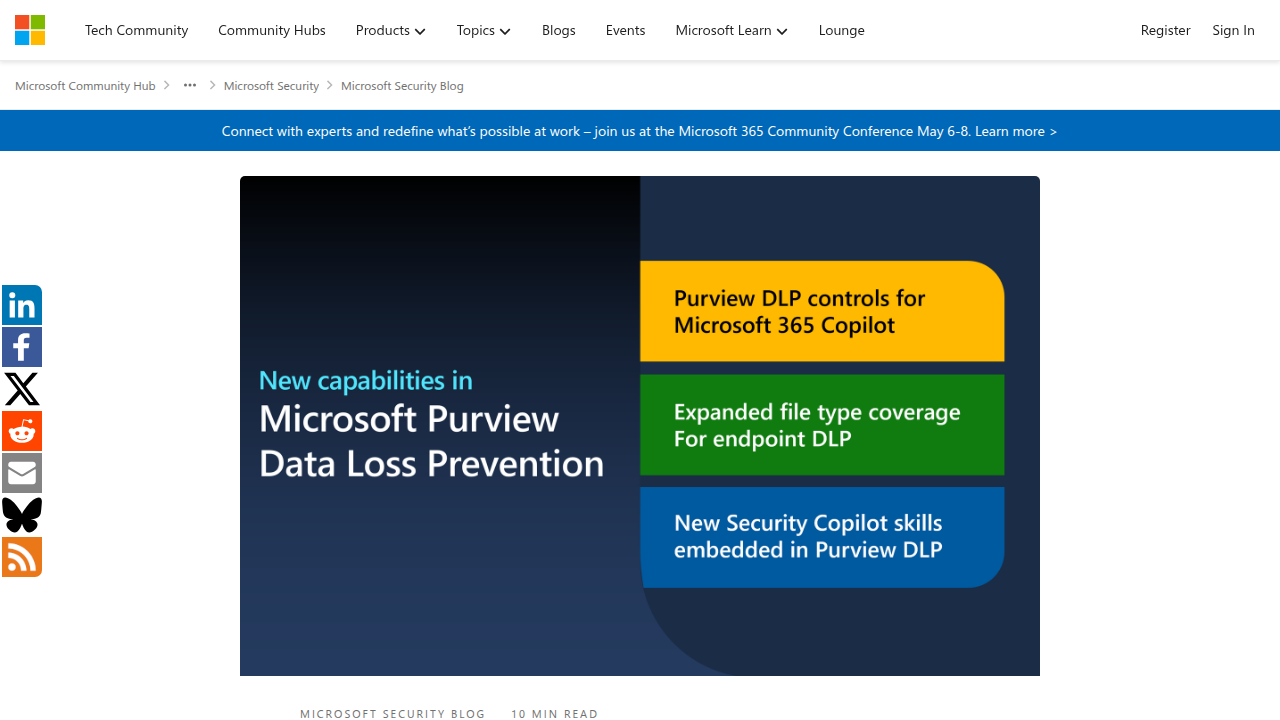Open Community Hubs page
Image resolution: width=1280 pixels, height=720 pixels.
[x=272, y=30]
